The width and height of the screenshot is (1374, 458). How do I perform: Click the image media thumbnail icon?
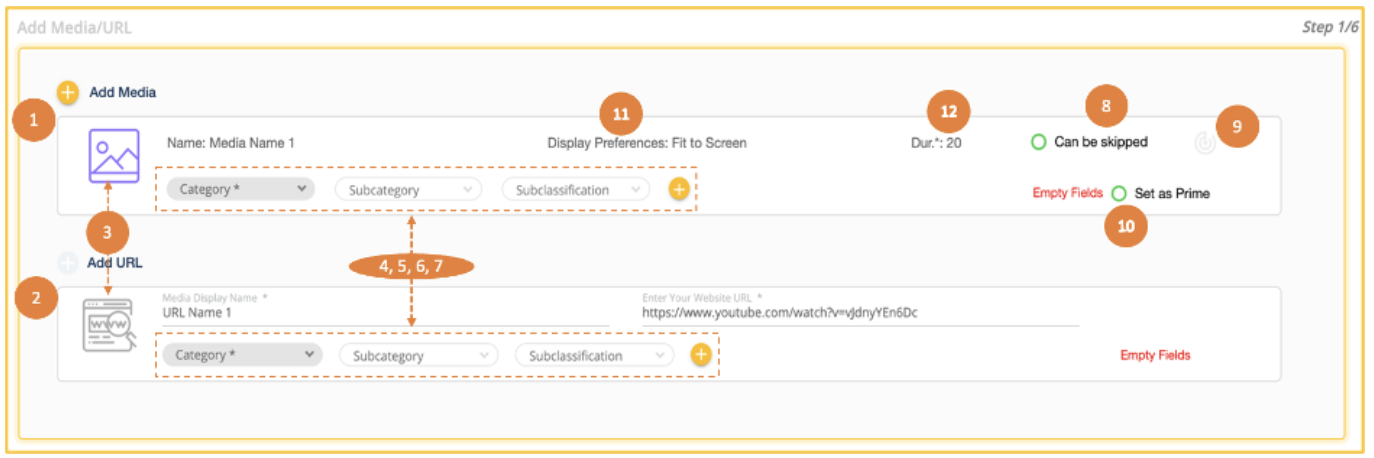(x=113, y=155)
